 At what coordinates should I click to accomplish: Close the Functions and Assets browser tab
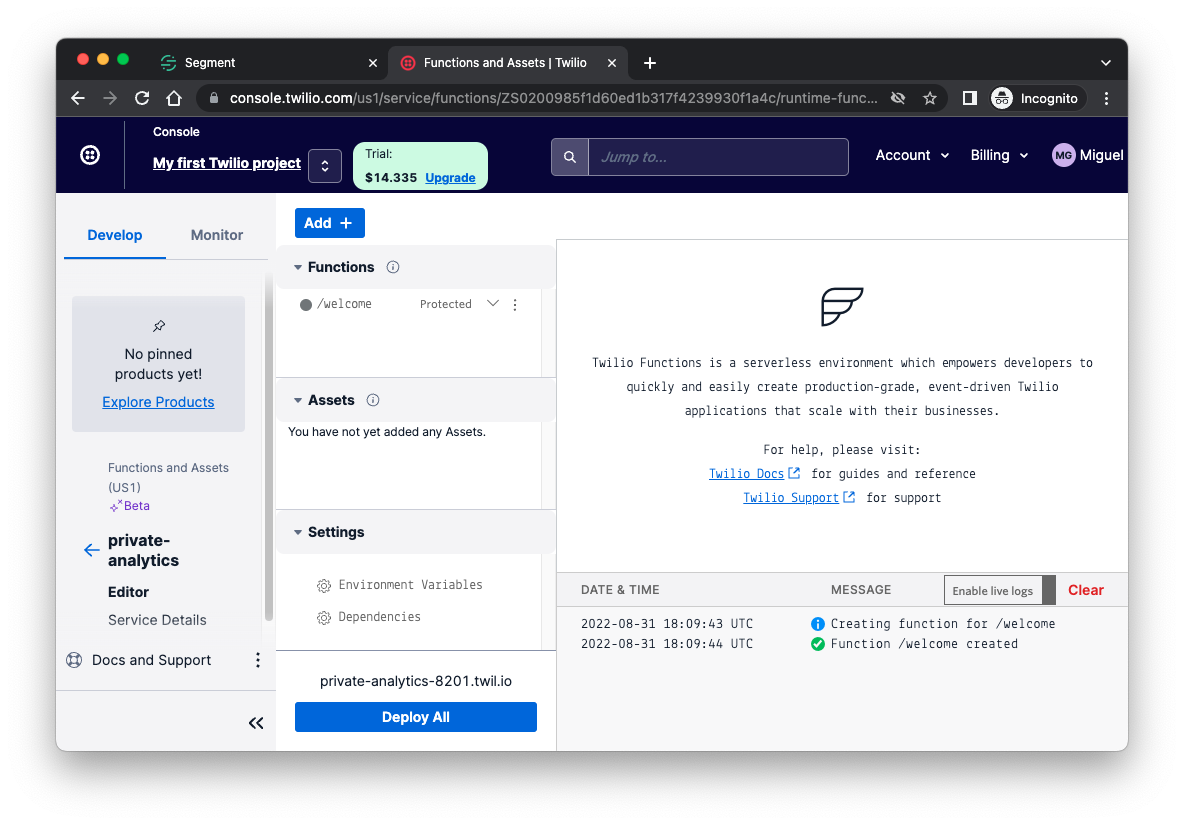[x=612, y=63]
